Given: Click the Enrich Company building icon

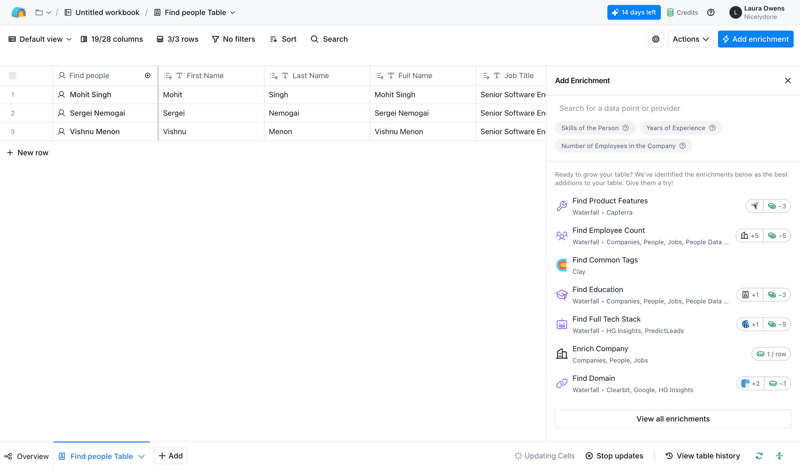Looking at the screenshot, I should (562, 354).
